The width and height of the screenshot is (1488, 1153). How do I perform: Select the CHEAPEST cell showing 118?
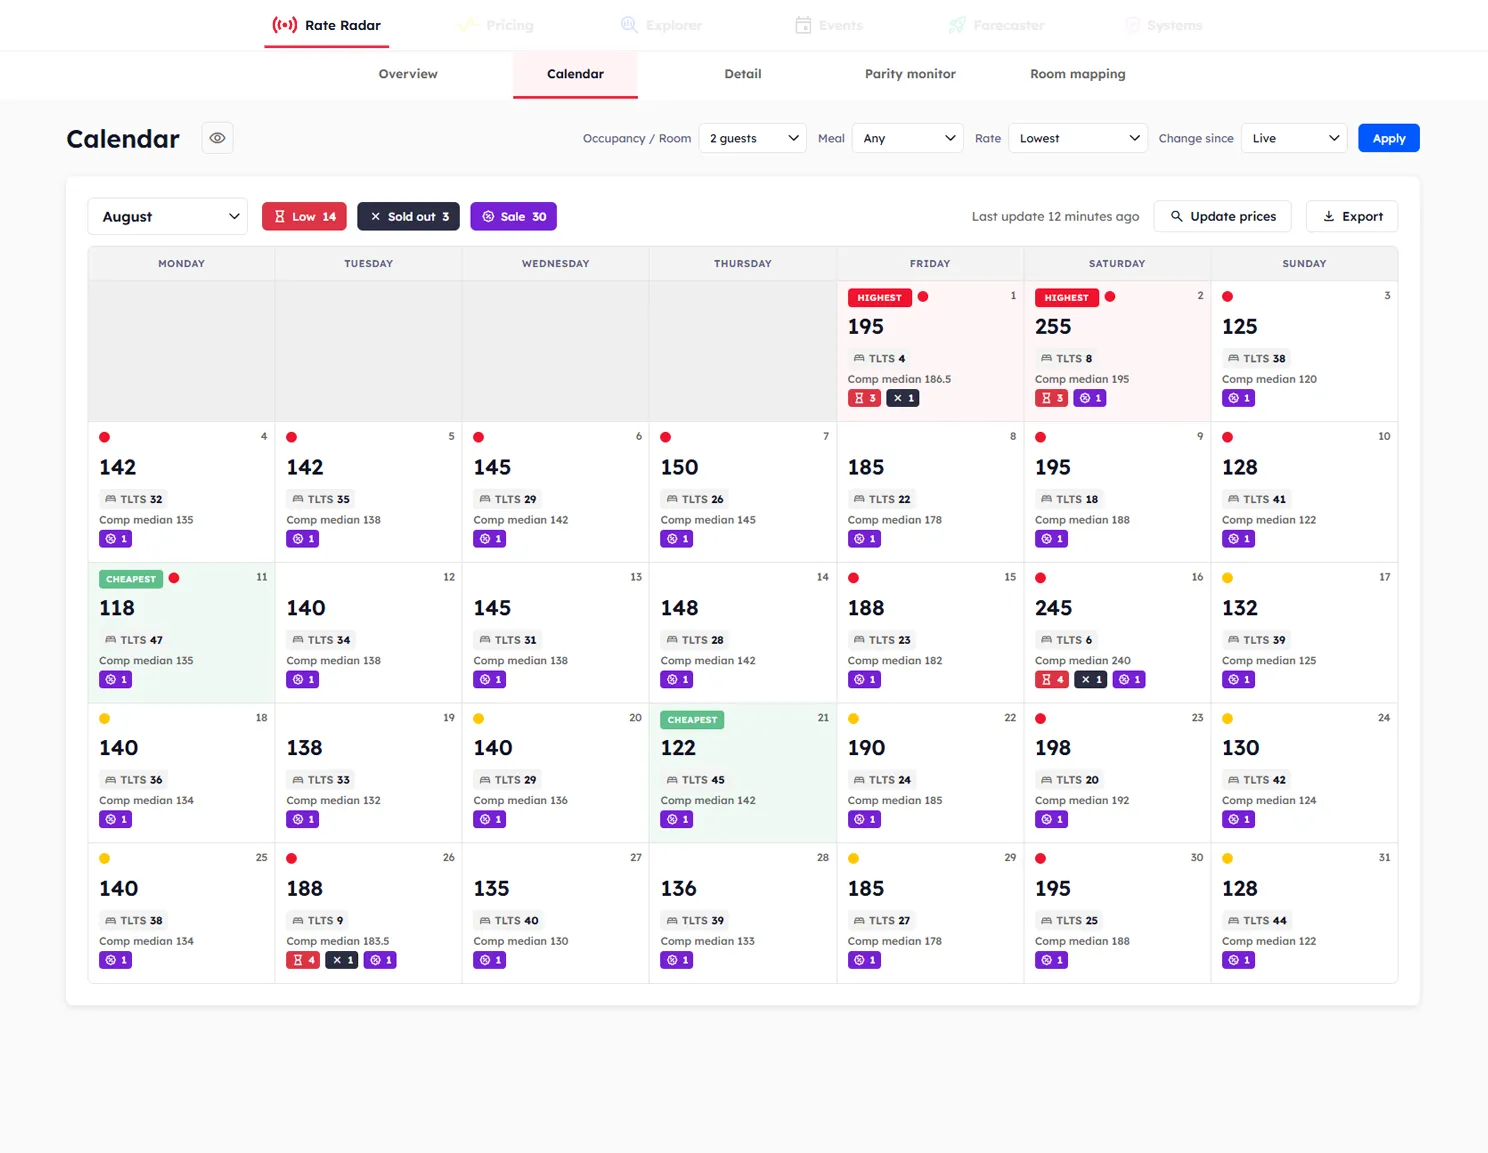point(180,630)
